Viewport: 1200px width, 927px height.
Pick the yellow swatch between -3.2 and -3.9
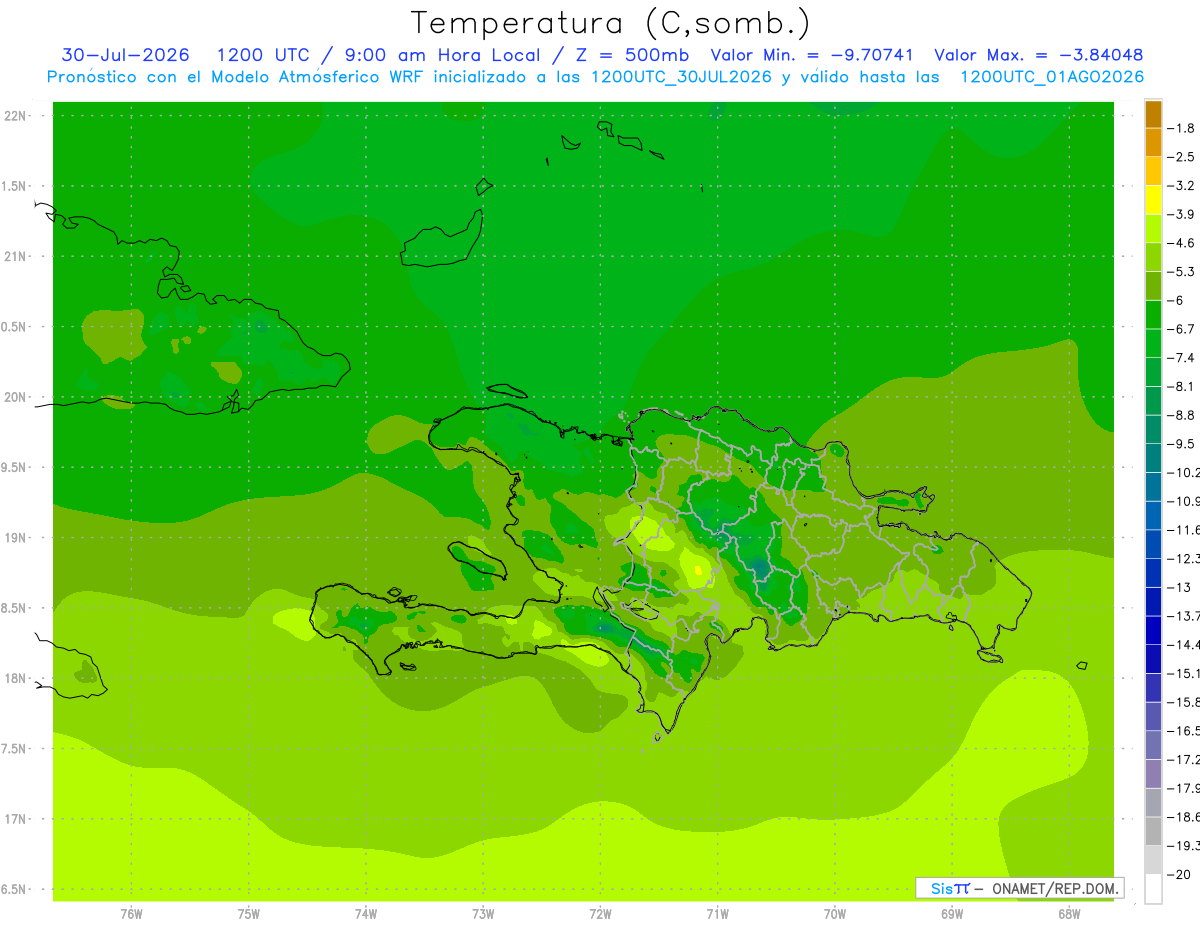click(x=1153, y=200)
